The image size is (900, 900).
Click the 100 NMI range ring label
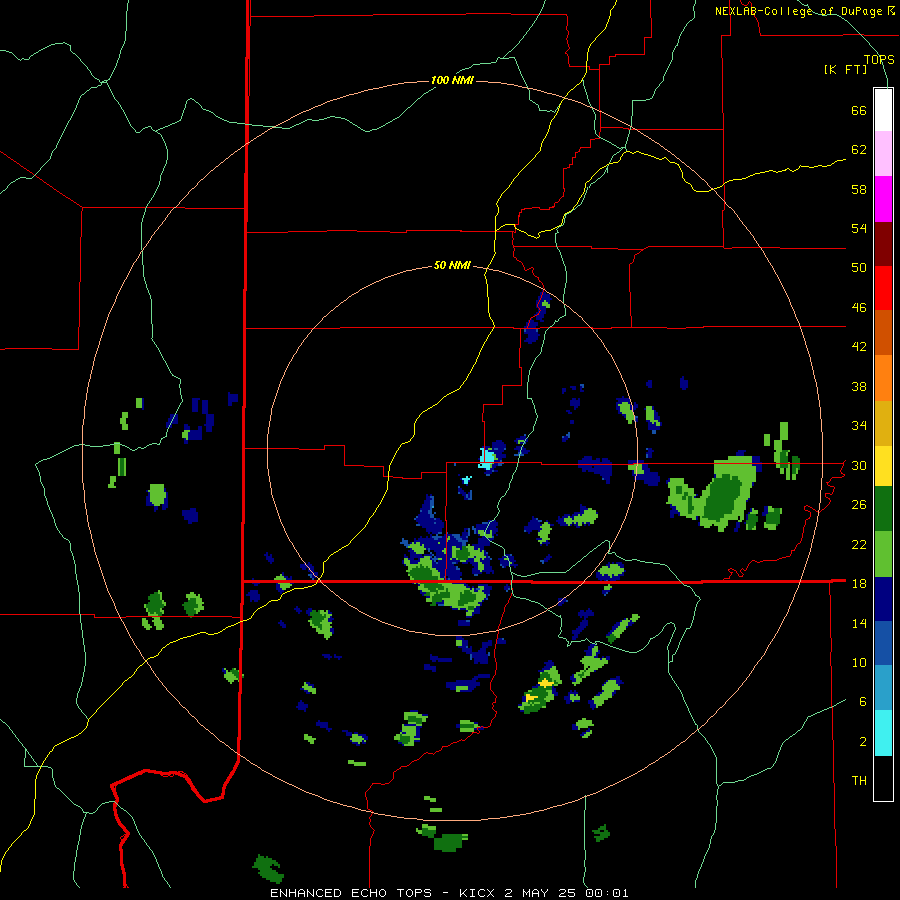452,80
